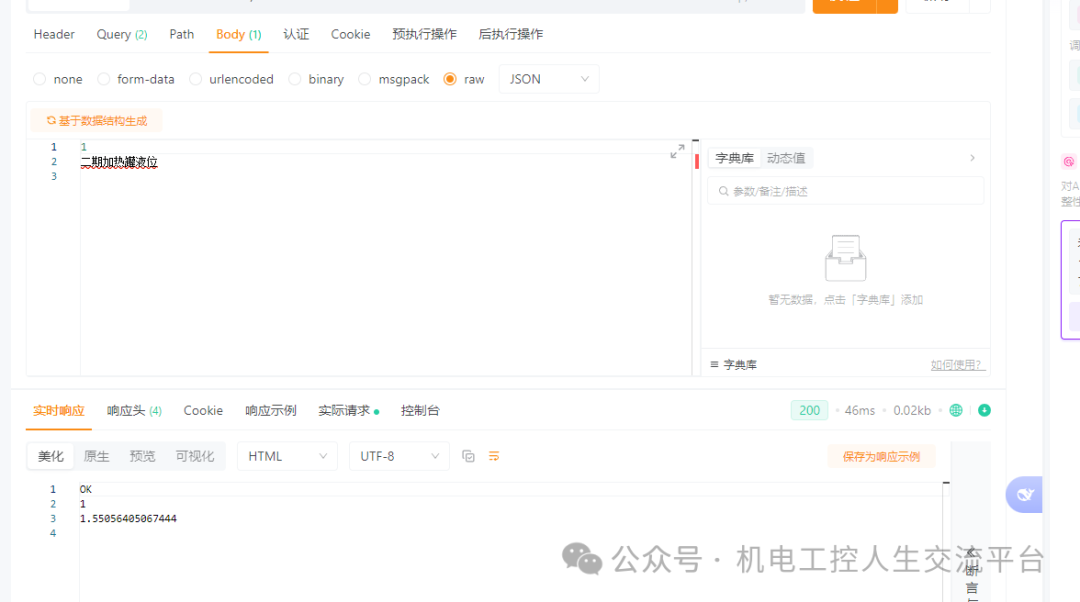Open the Header tab
The image size is (1080, 602).
54,34
